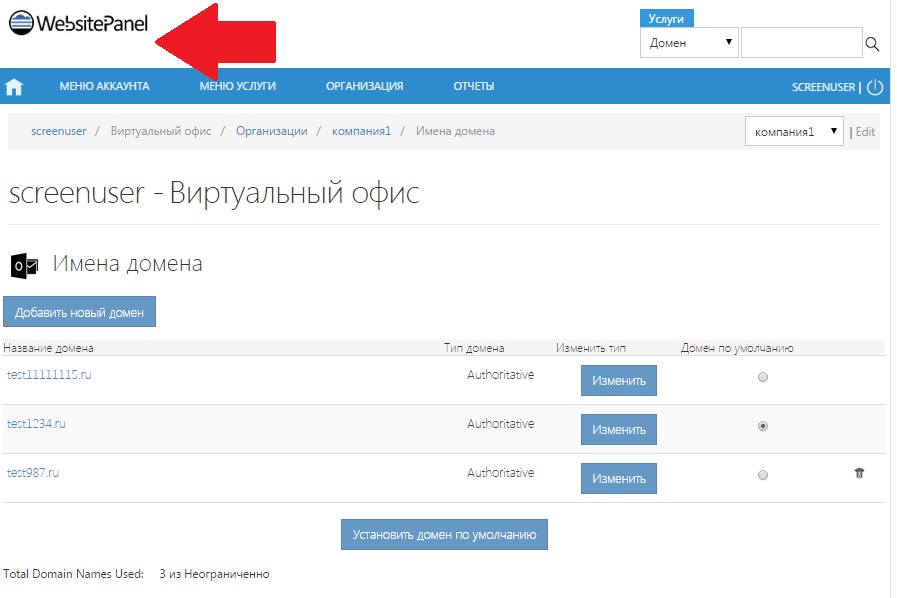This screenshot has height=598, width=897.
Task: Click компания1 breadcrumb link
Action: 362,131
